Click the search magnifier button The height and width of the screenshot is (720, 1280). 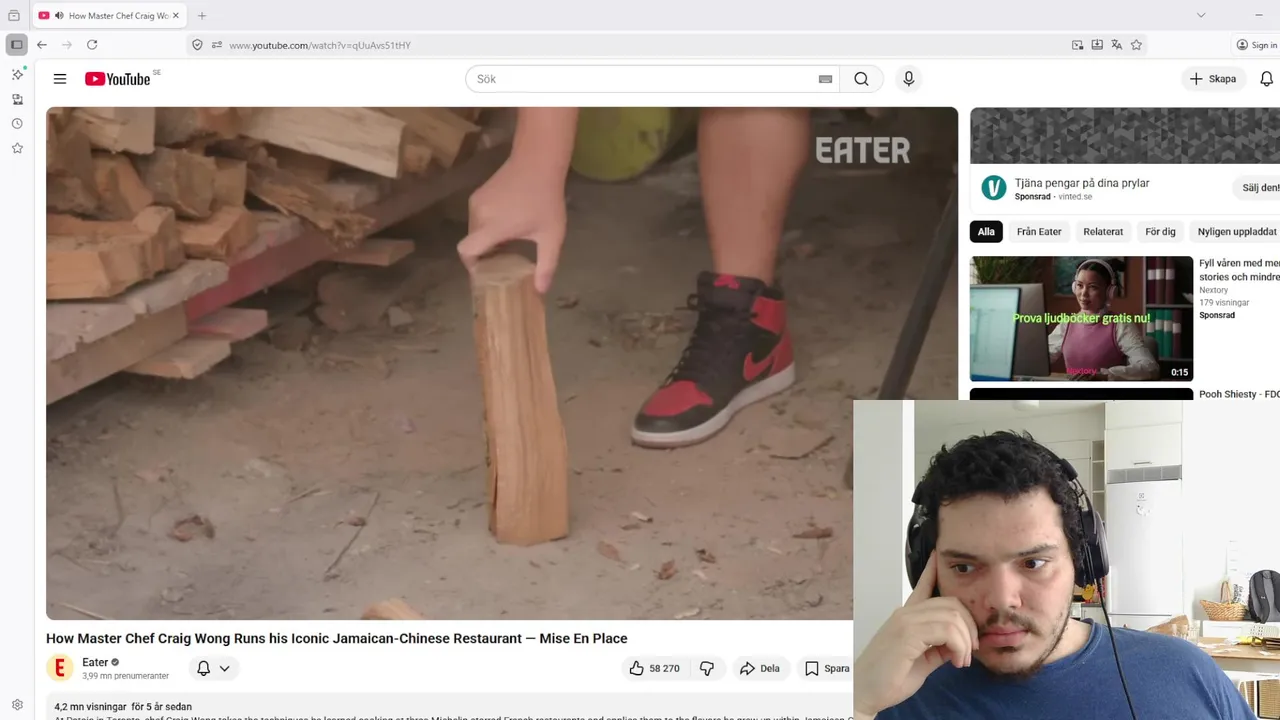point(861,79)
